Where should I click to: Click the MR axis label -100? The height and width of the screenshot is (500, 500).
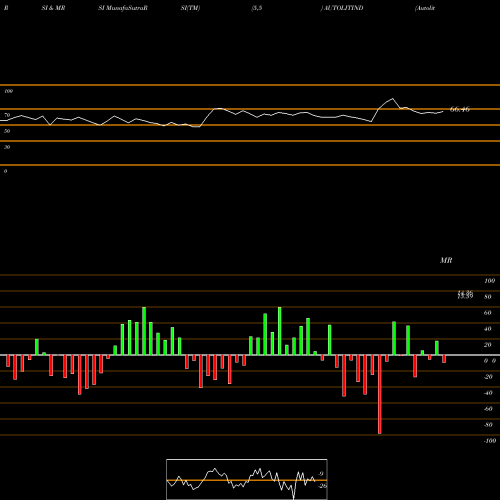coord(490,441)
